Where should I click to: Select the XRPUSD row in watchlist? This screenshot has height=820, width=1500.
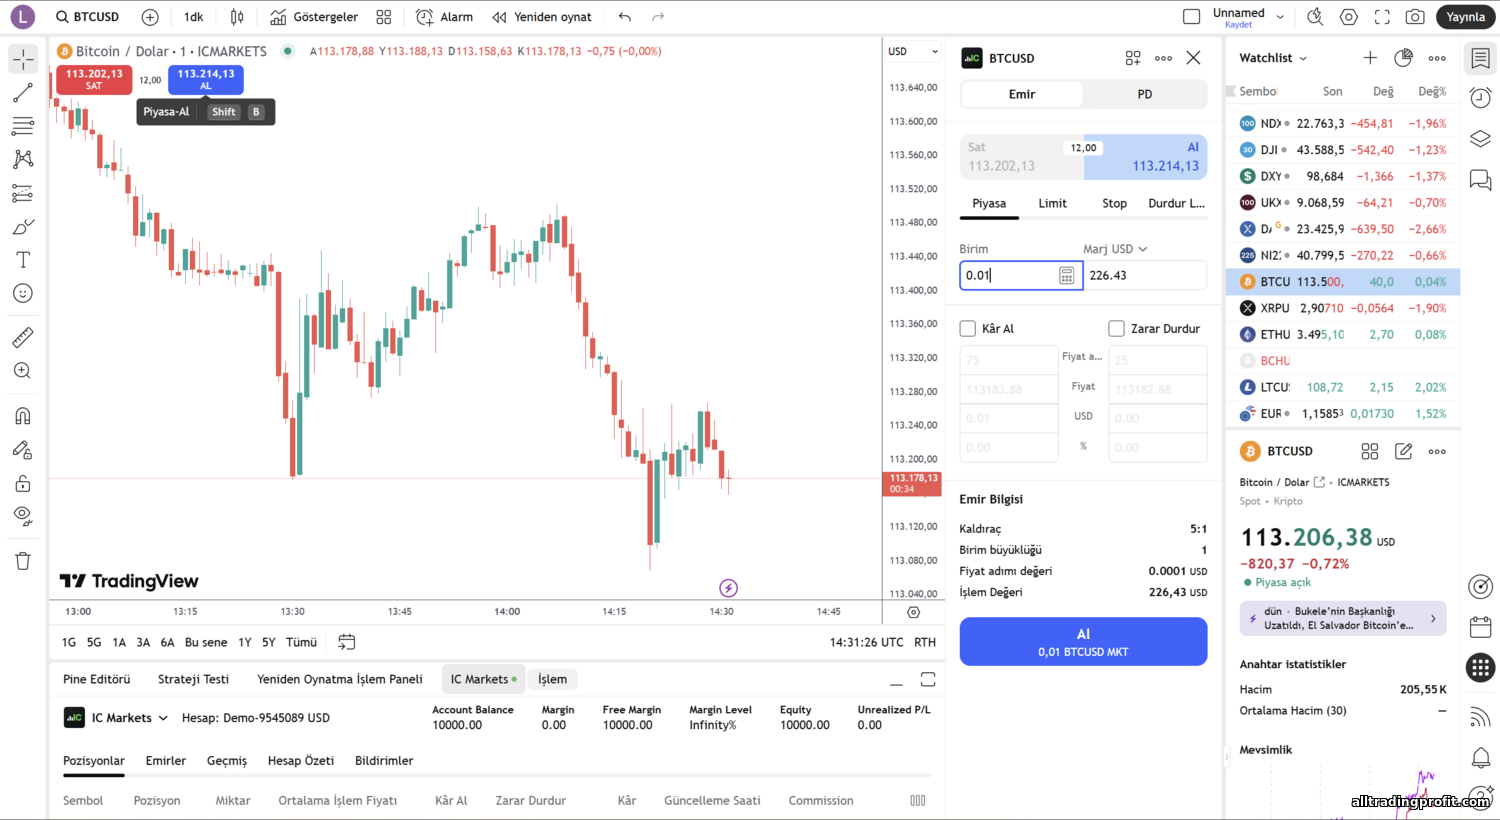click(x=1342, y=308)
